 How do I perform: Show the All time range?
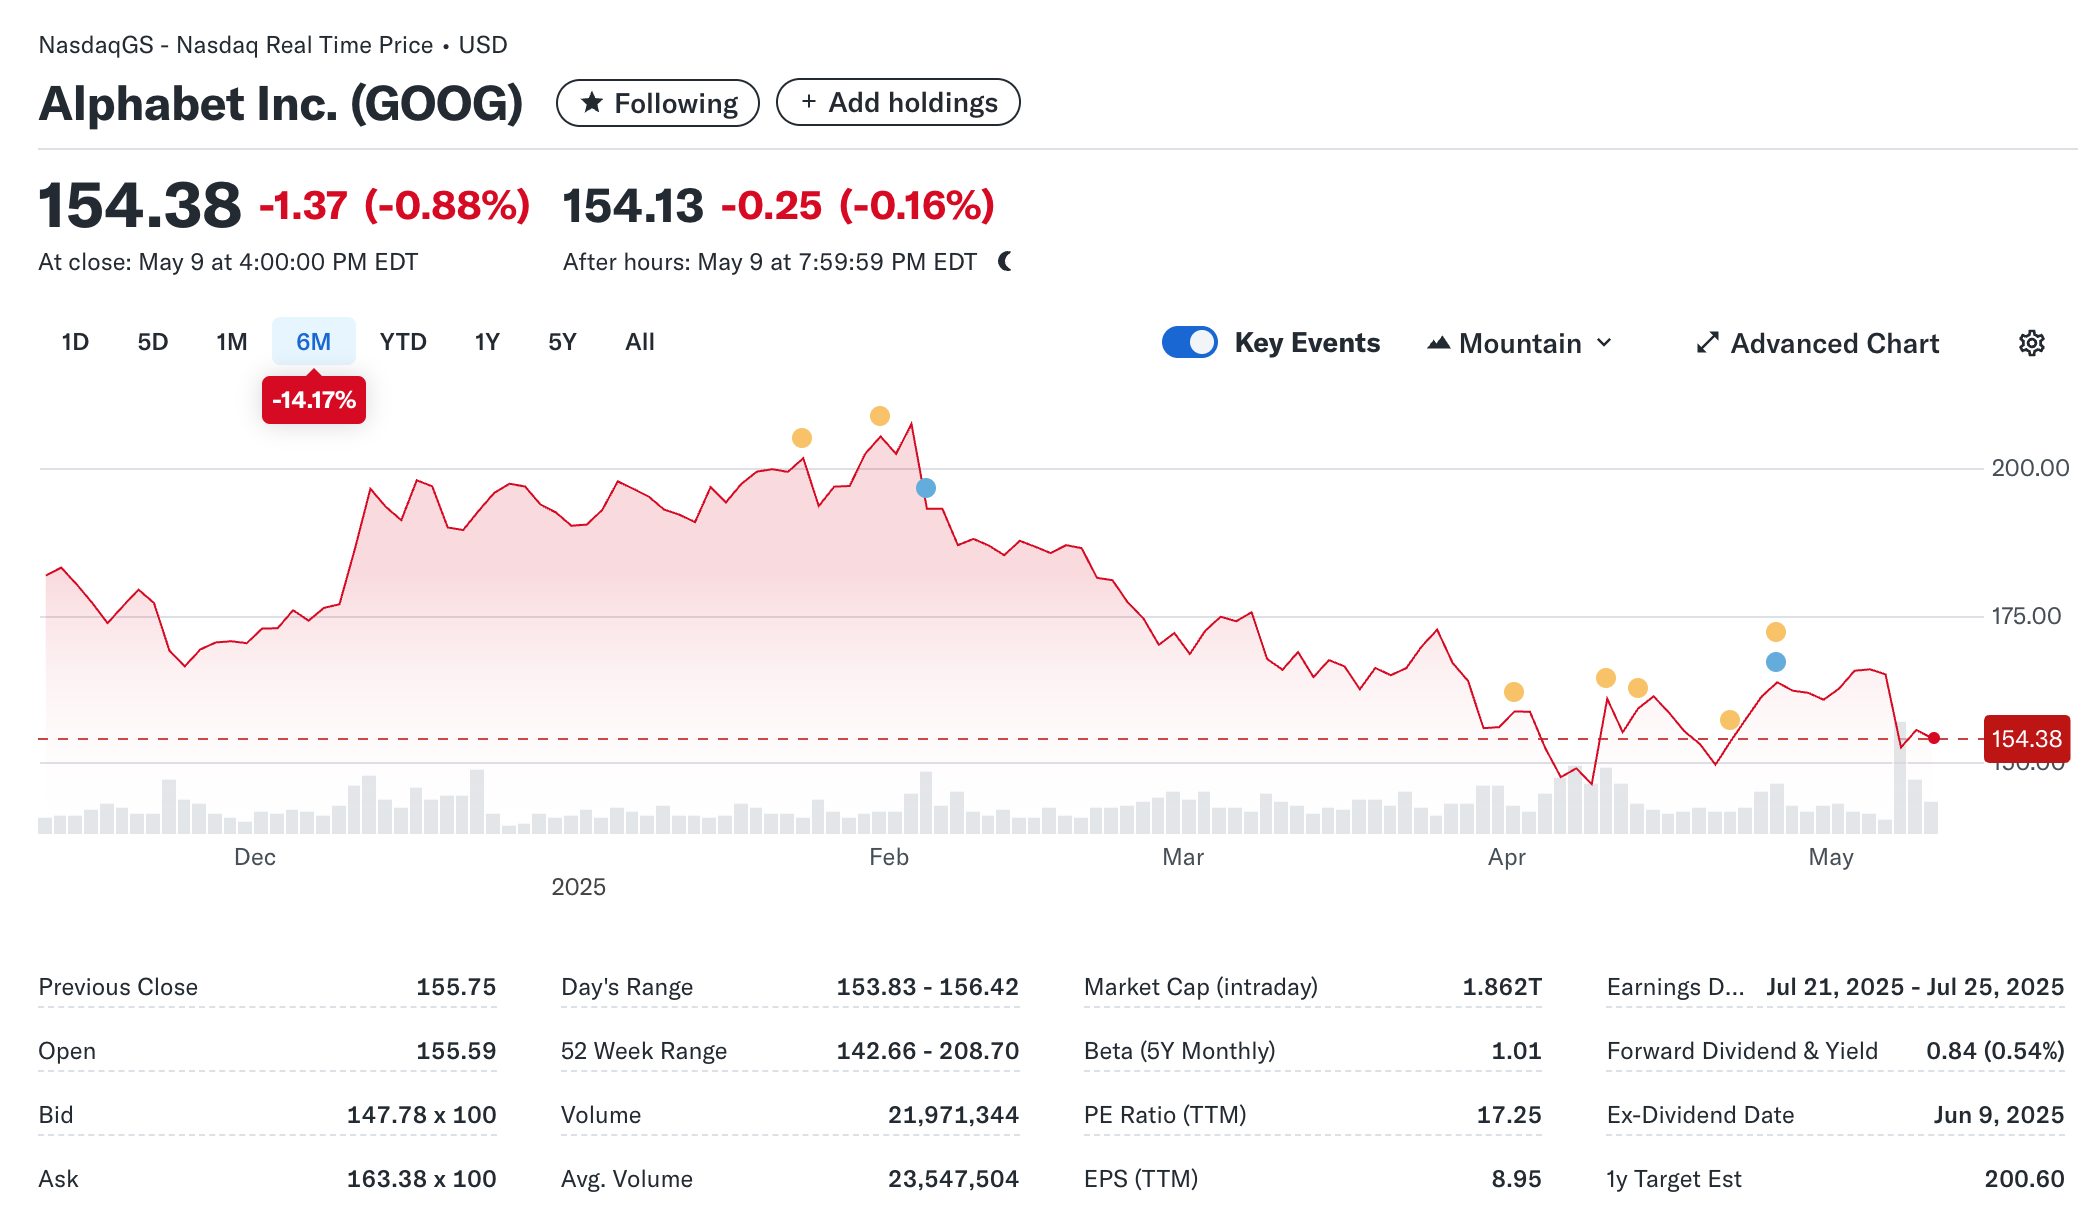639,342
